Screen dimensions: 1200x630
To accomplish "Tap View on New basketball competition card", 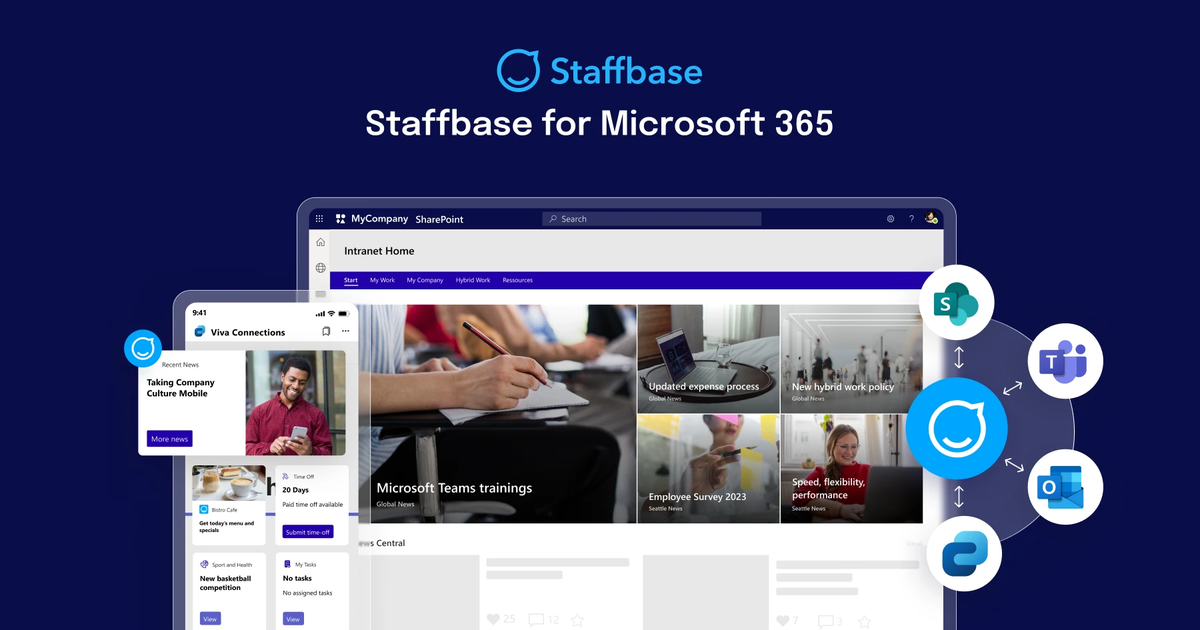I will click(210, 619).
